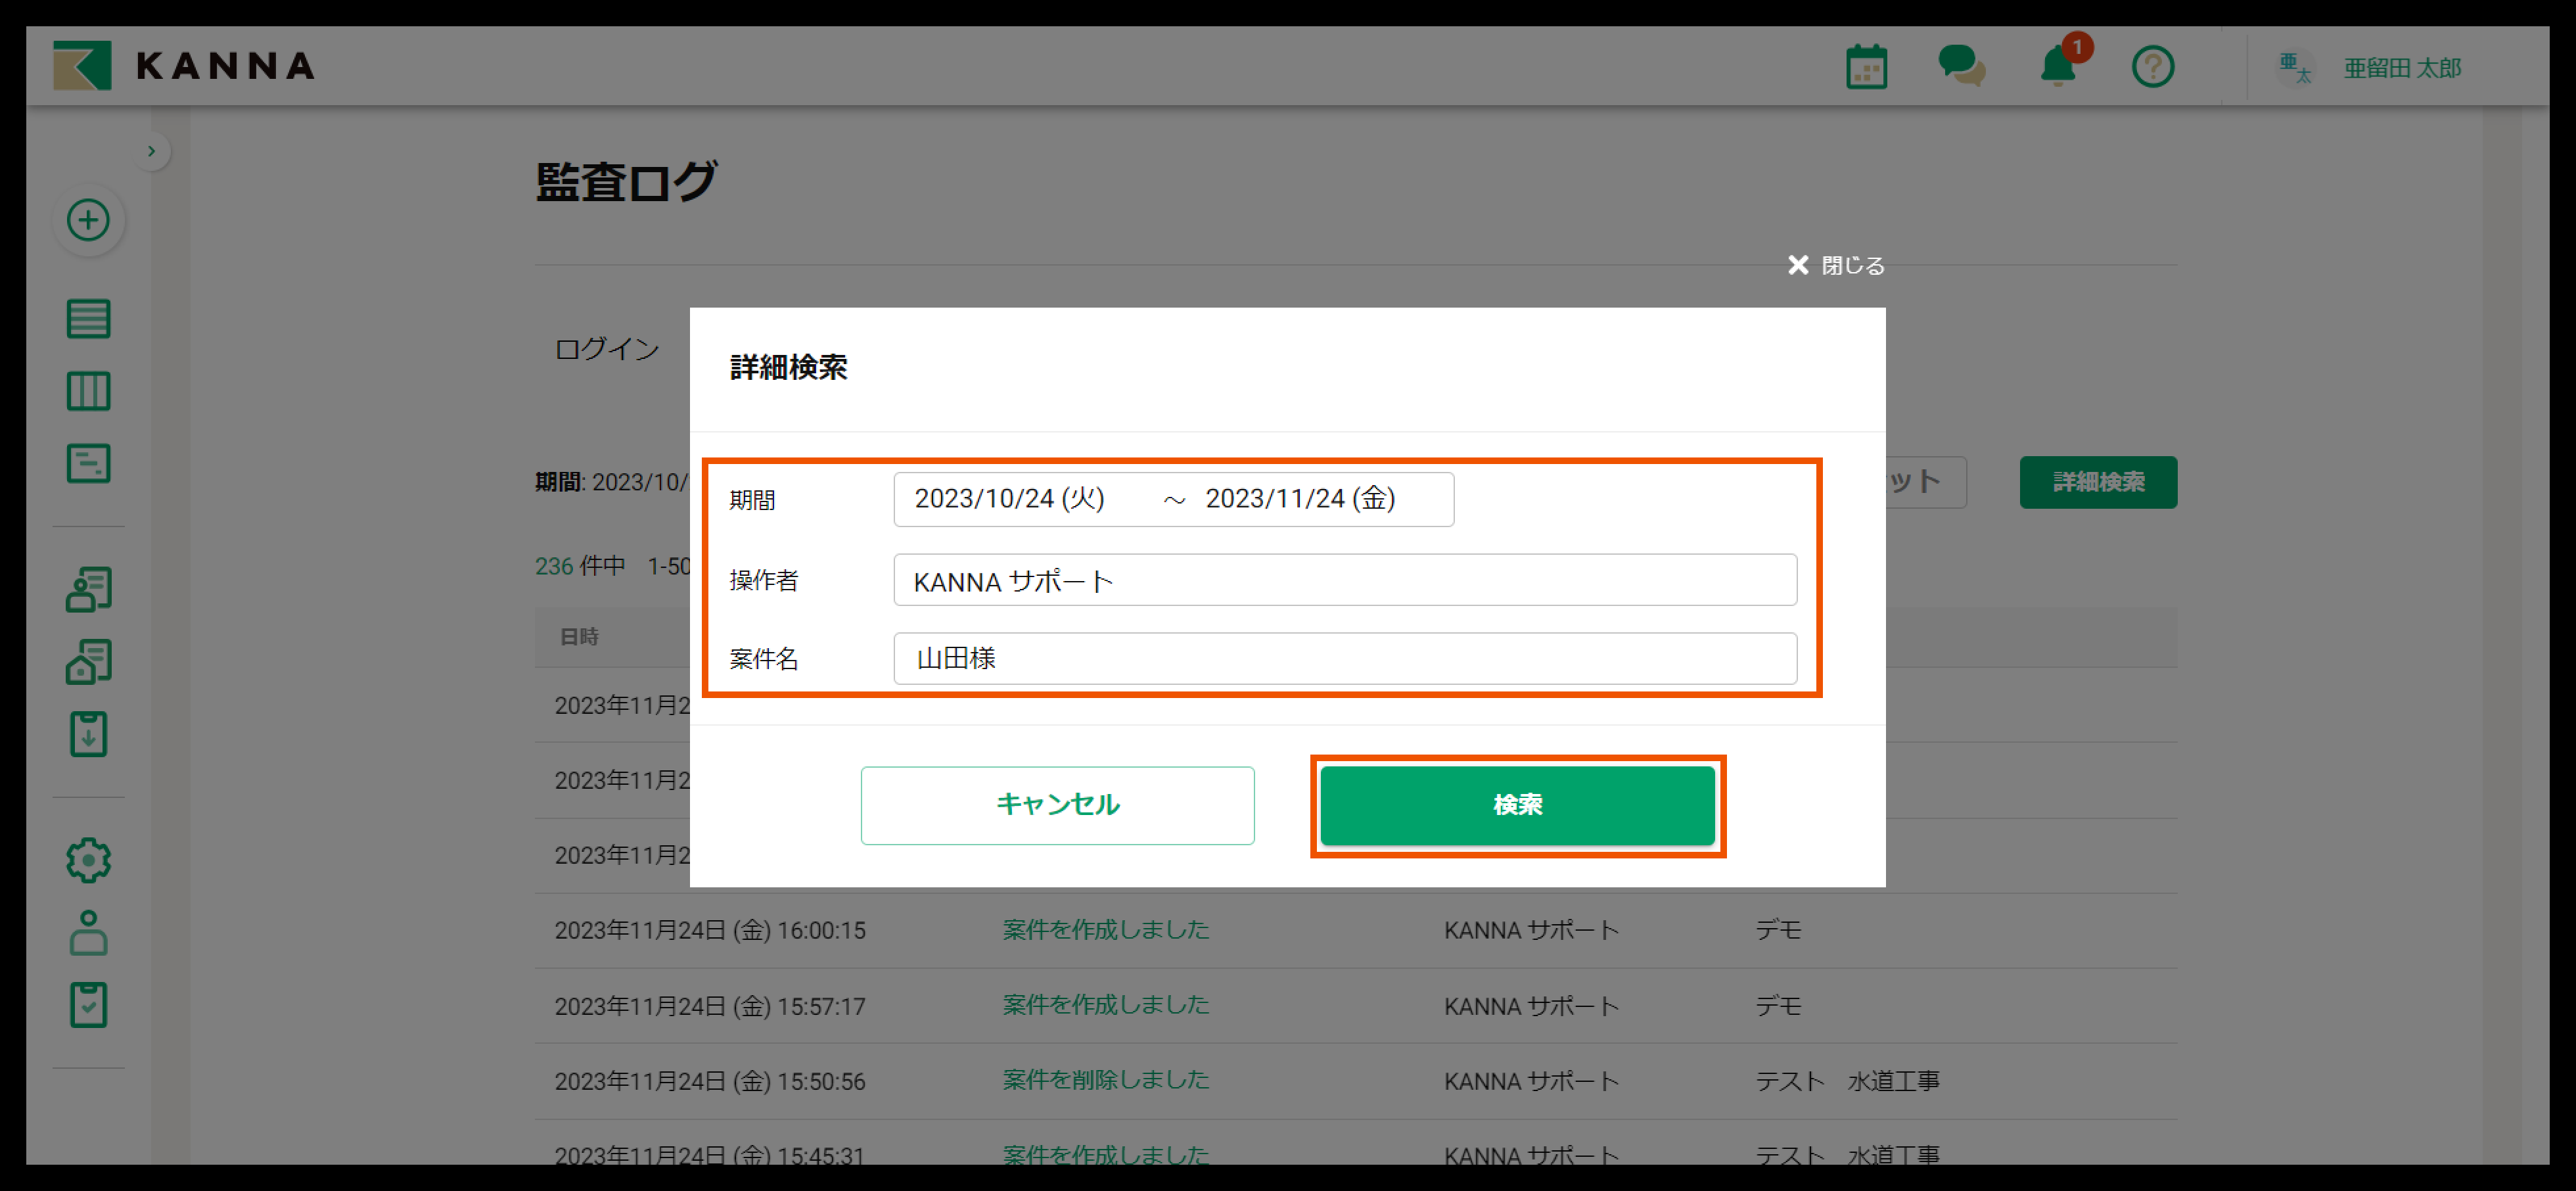Open 案件を削除しました link at 15:50:56
2576x1191 pixels.
[x=1106, y=1080]
